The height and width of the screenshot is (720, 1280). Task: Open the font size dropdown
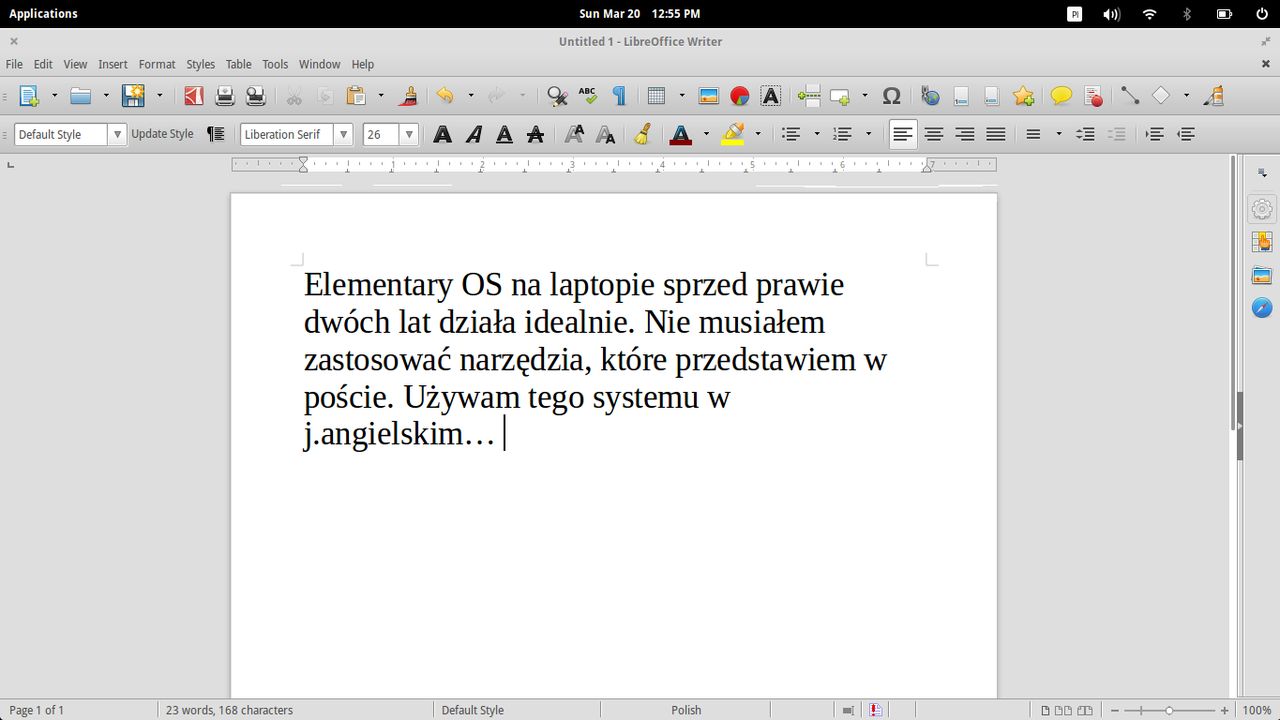click(x=408, y=134)
